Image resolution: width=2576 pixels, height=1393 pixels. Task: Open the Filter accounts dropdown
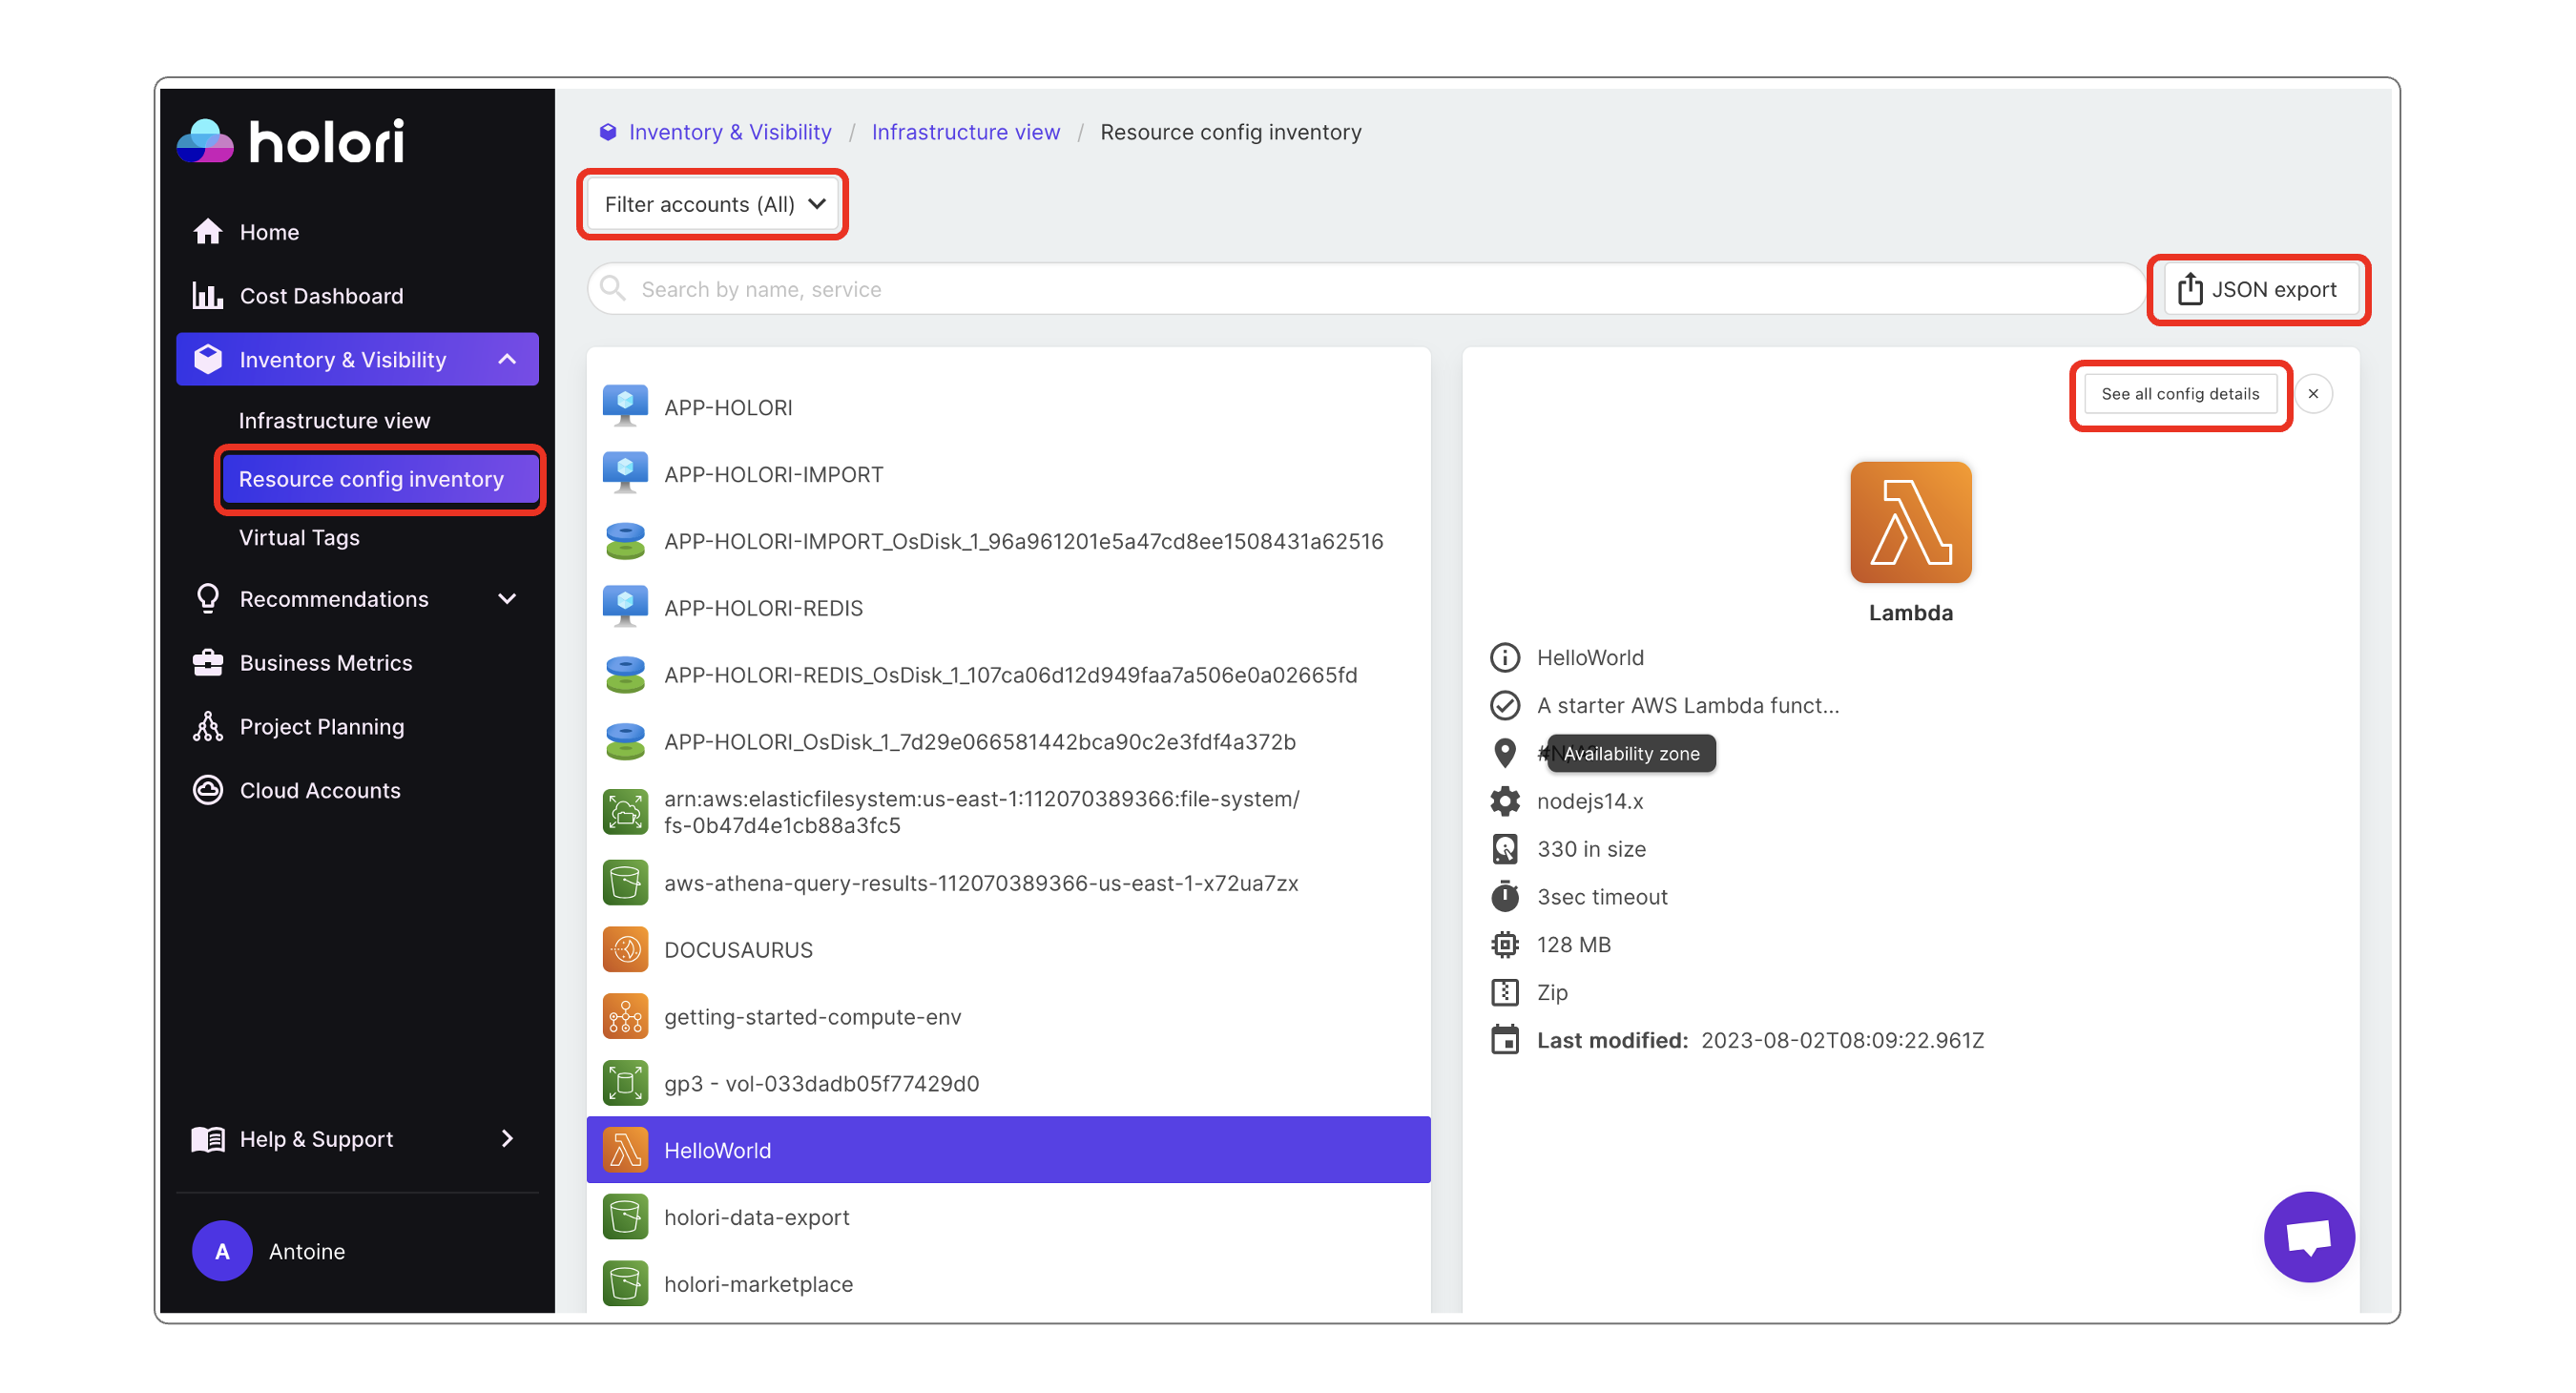(x=713, y=204)
